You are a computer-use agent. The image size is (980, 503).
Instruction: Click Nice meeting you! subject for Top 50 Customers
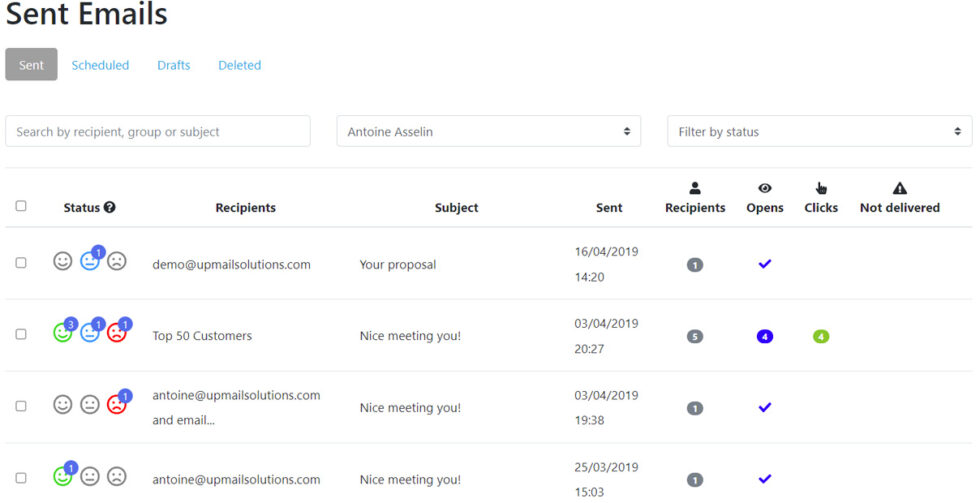(x=410, y=336)
